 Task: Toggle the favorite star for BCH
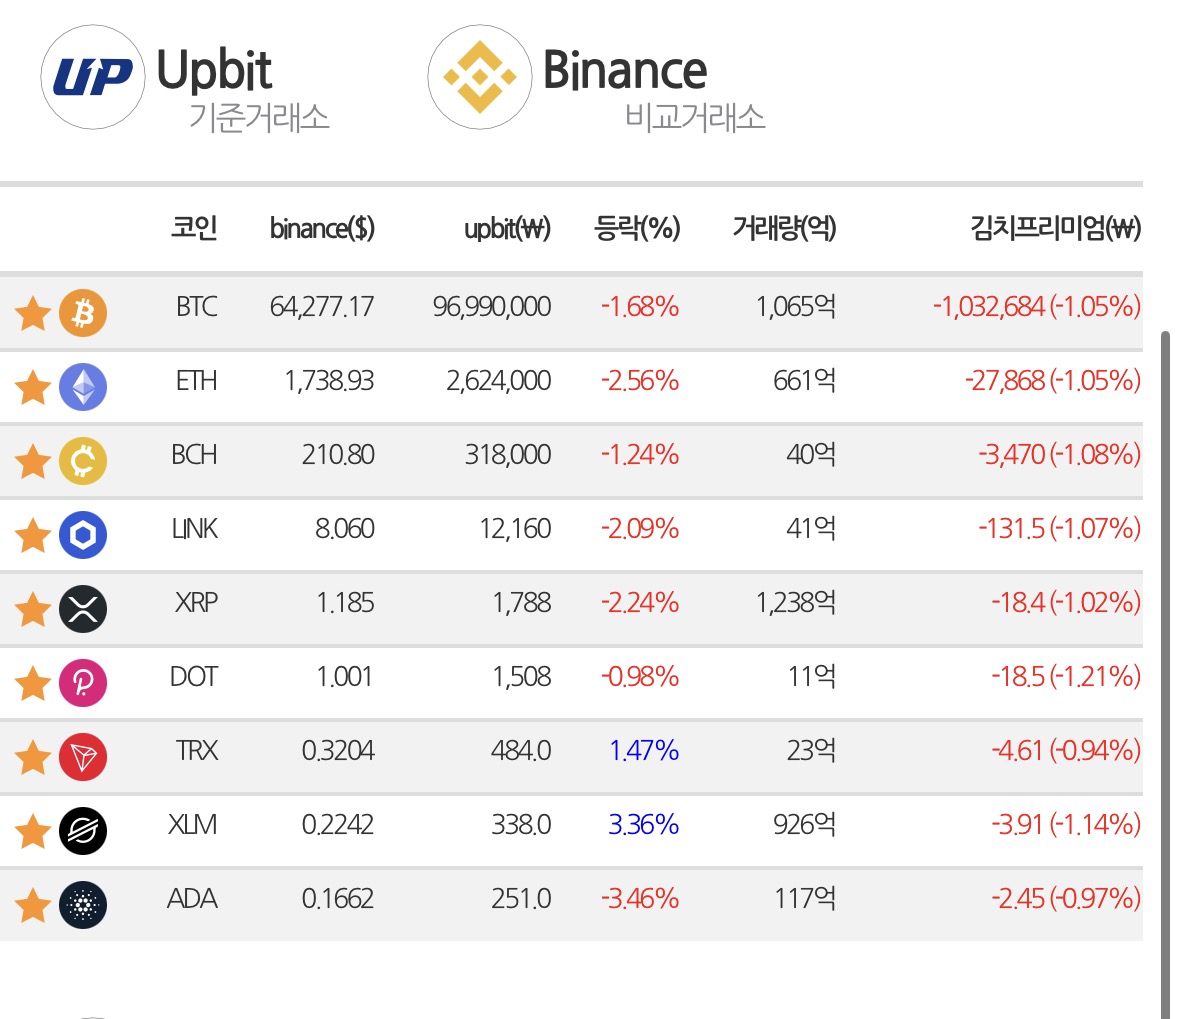[33, 461]
